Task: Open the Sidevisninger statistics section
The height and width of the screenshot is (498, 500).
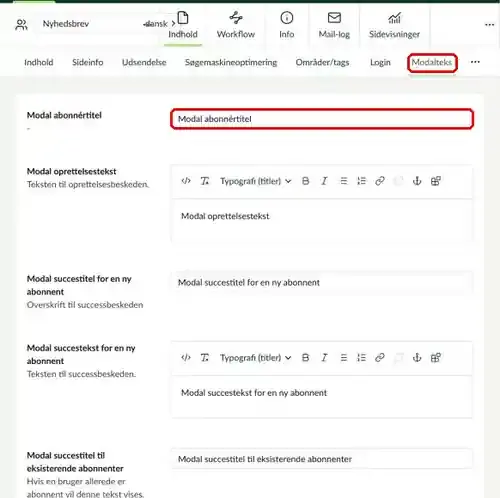Action: click(x=394, y=25)
